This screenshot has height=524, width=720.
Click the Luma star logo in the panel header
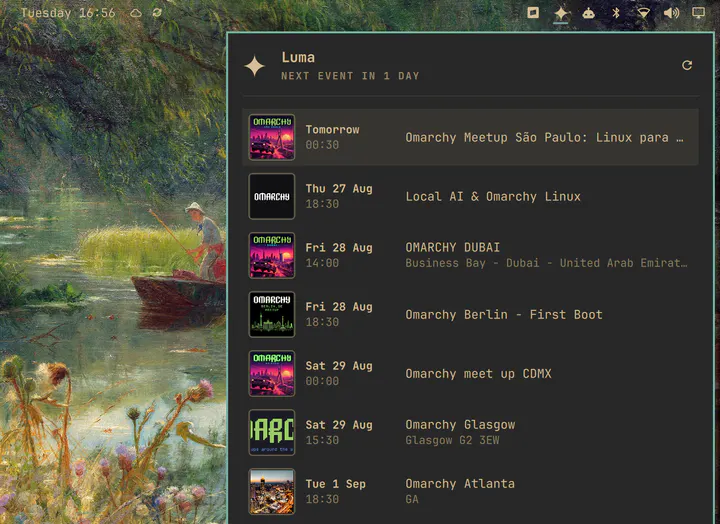(254, 66)
